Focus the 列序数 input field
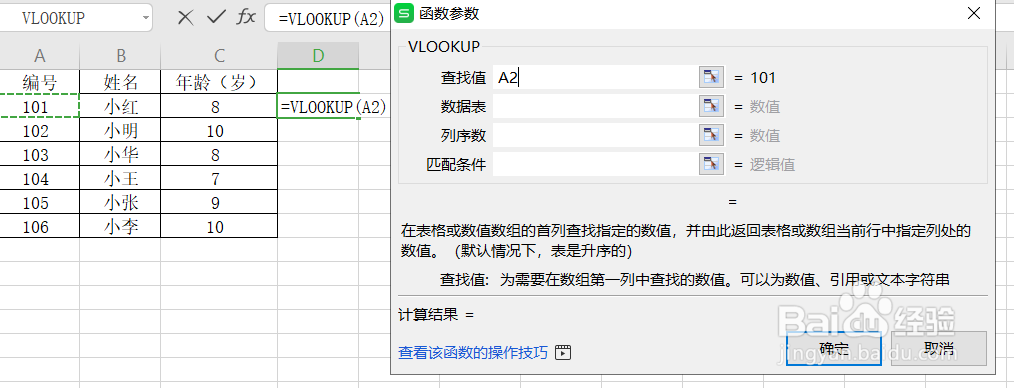The height and width of the screenshot is (388, 1014). coord(595,135)
